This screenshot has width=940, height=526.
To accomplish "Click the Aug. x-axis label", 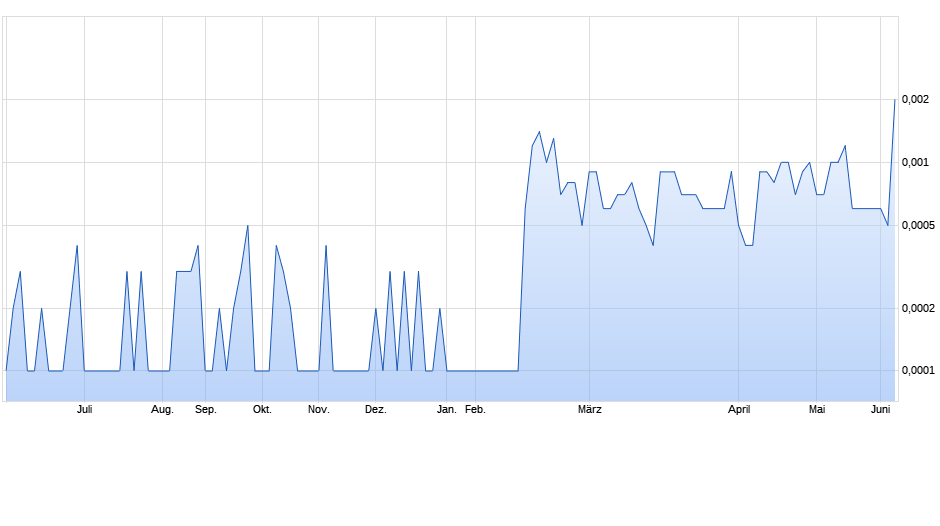I will point(162,410).
